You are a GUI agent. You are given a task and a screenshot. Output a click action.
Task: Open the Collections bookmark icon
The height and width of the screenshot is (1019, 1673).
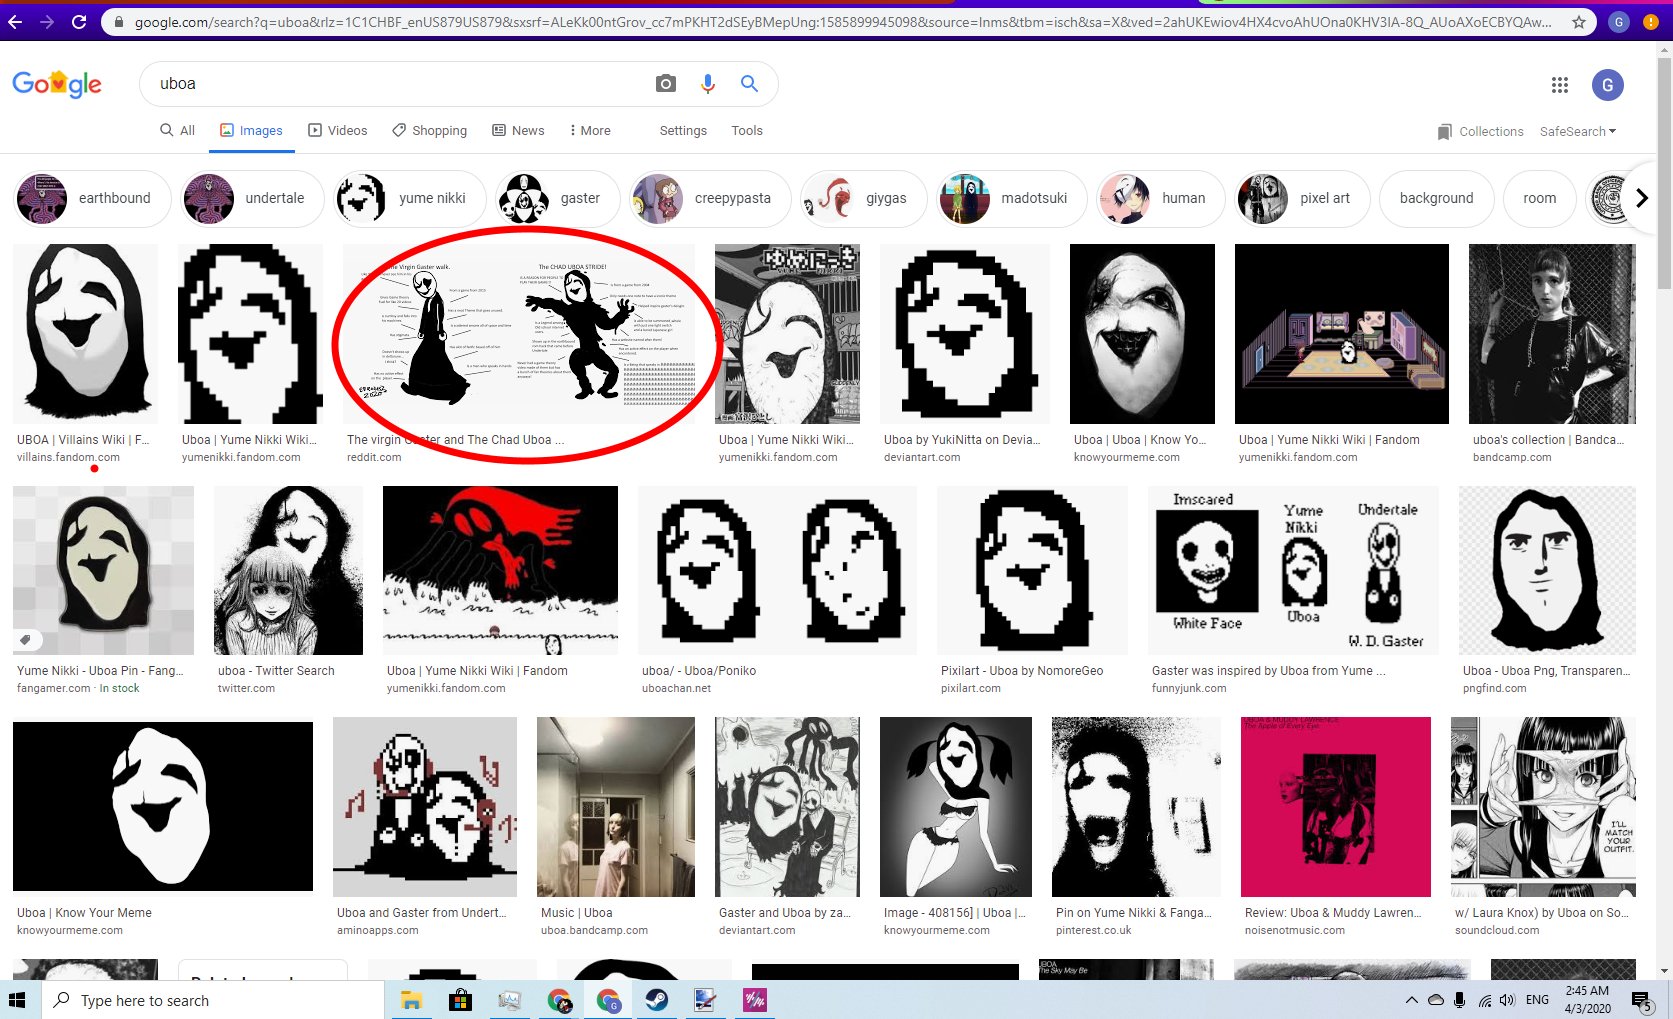[1444, 131]
